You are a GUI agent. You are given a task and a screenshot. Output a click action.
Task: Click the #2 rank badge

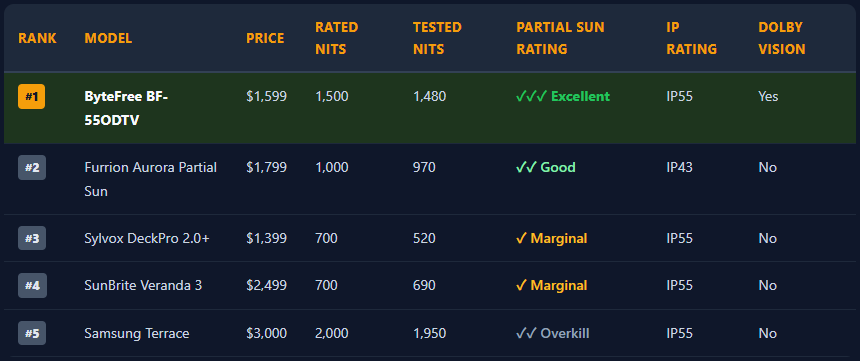[x=32, y=167]
